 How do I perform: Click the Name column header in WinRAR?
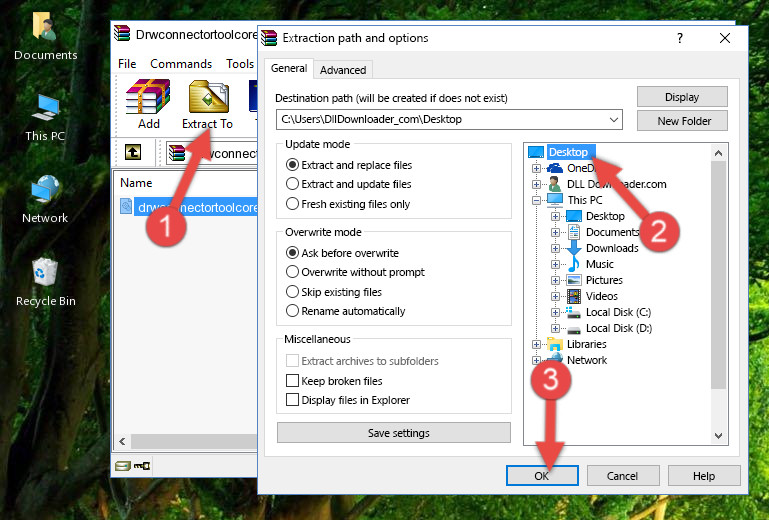click(x=136, y=183)
